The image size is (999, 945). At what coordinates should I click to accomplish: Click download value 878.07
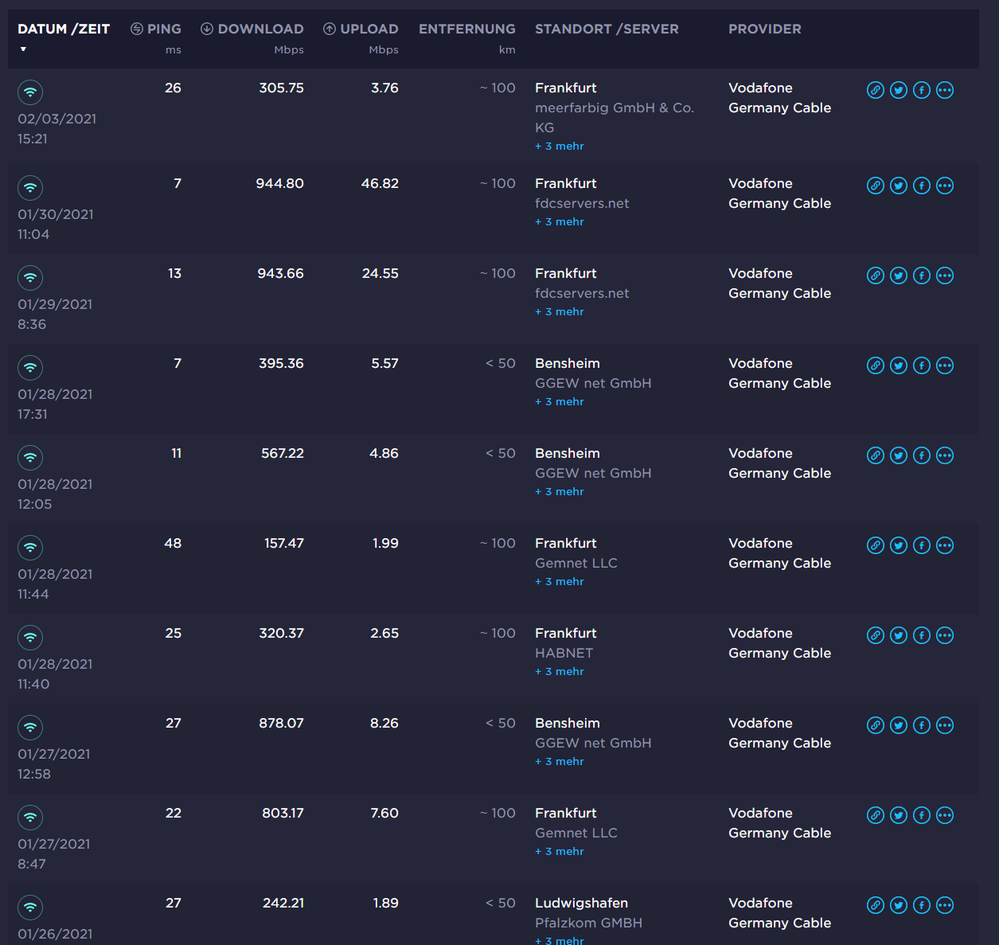[x=281, y=723]
